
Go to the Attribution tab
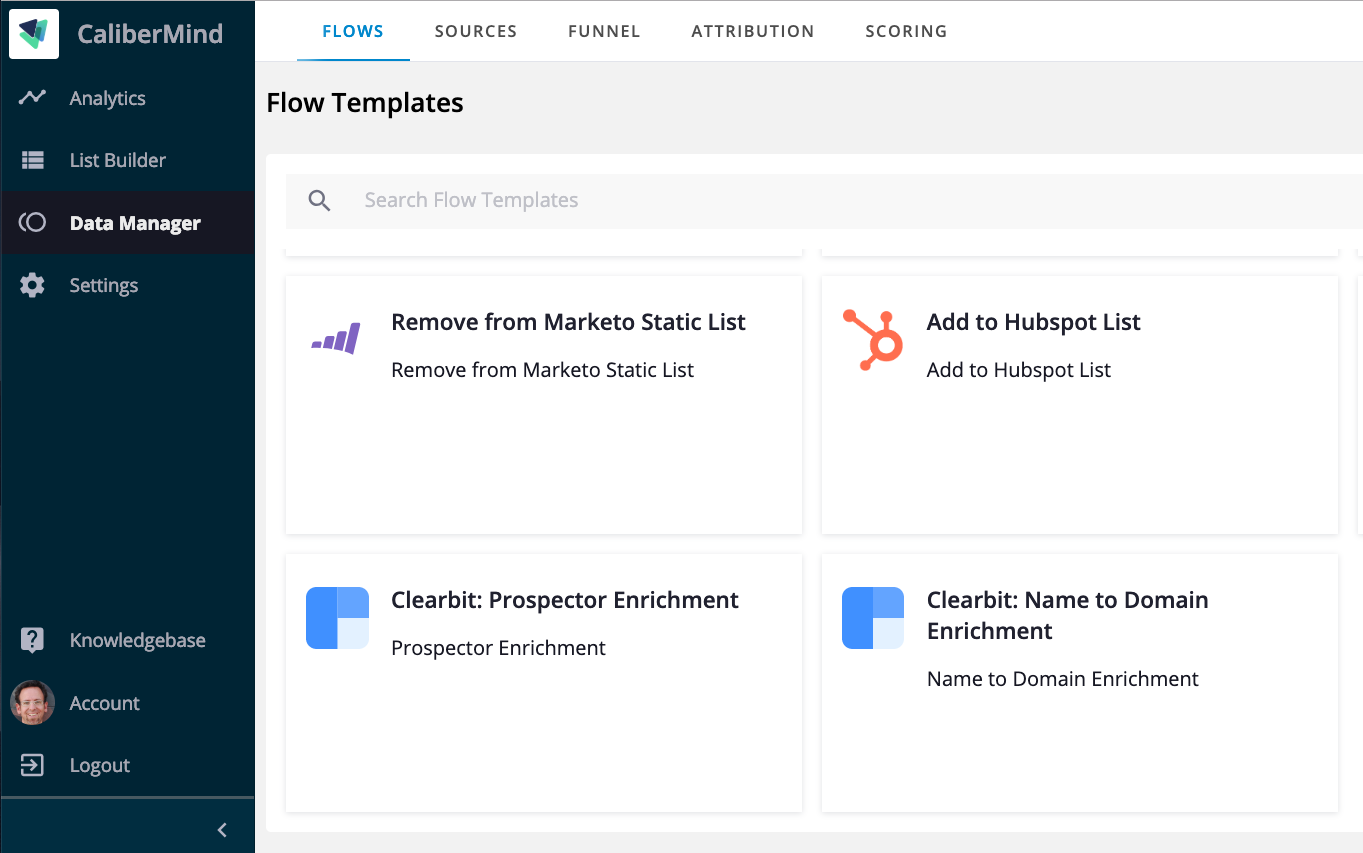(753, 31)
